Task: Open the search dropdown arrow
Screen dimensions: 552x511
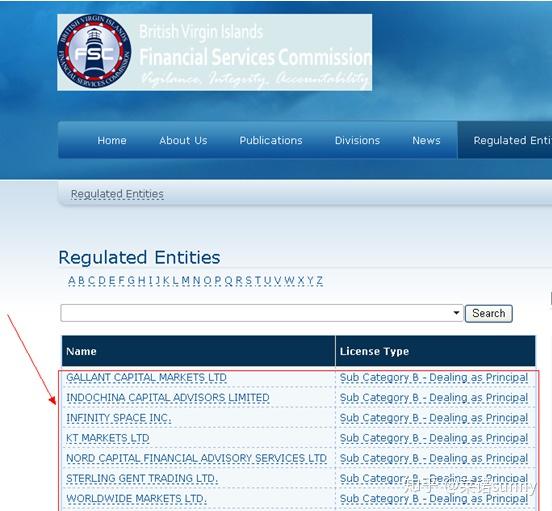Action: (x=456, y=313)
